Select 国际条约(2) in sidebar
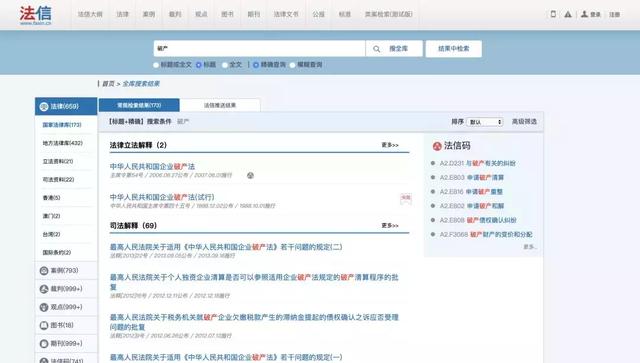 click(x=57, y=253)
